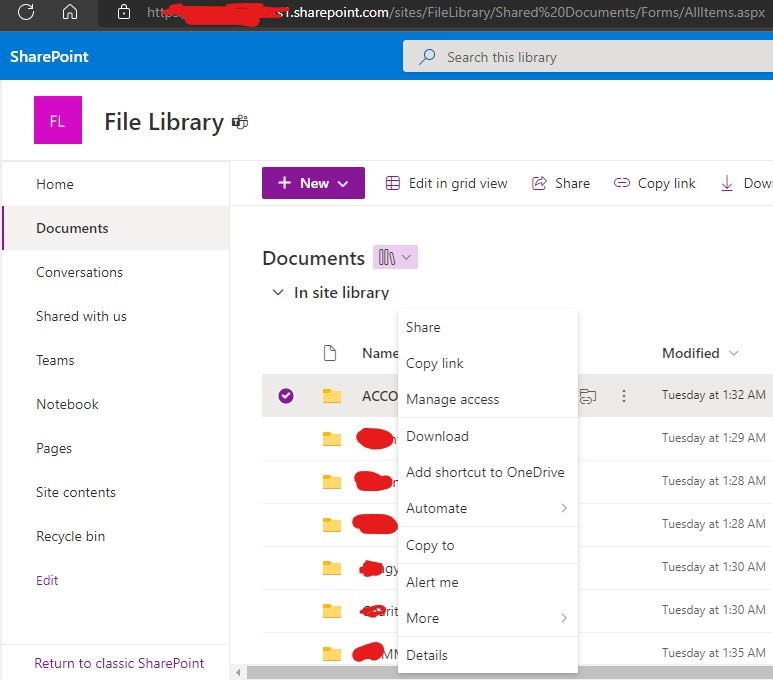This screenshot has height=680, width=773.
Task: Click folder icon in first 1:28 AM row
Action: point(332,481)
